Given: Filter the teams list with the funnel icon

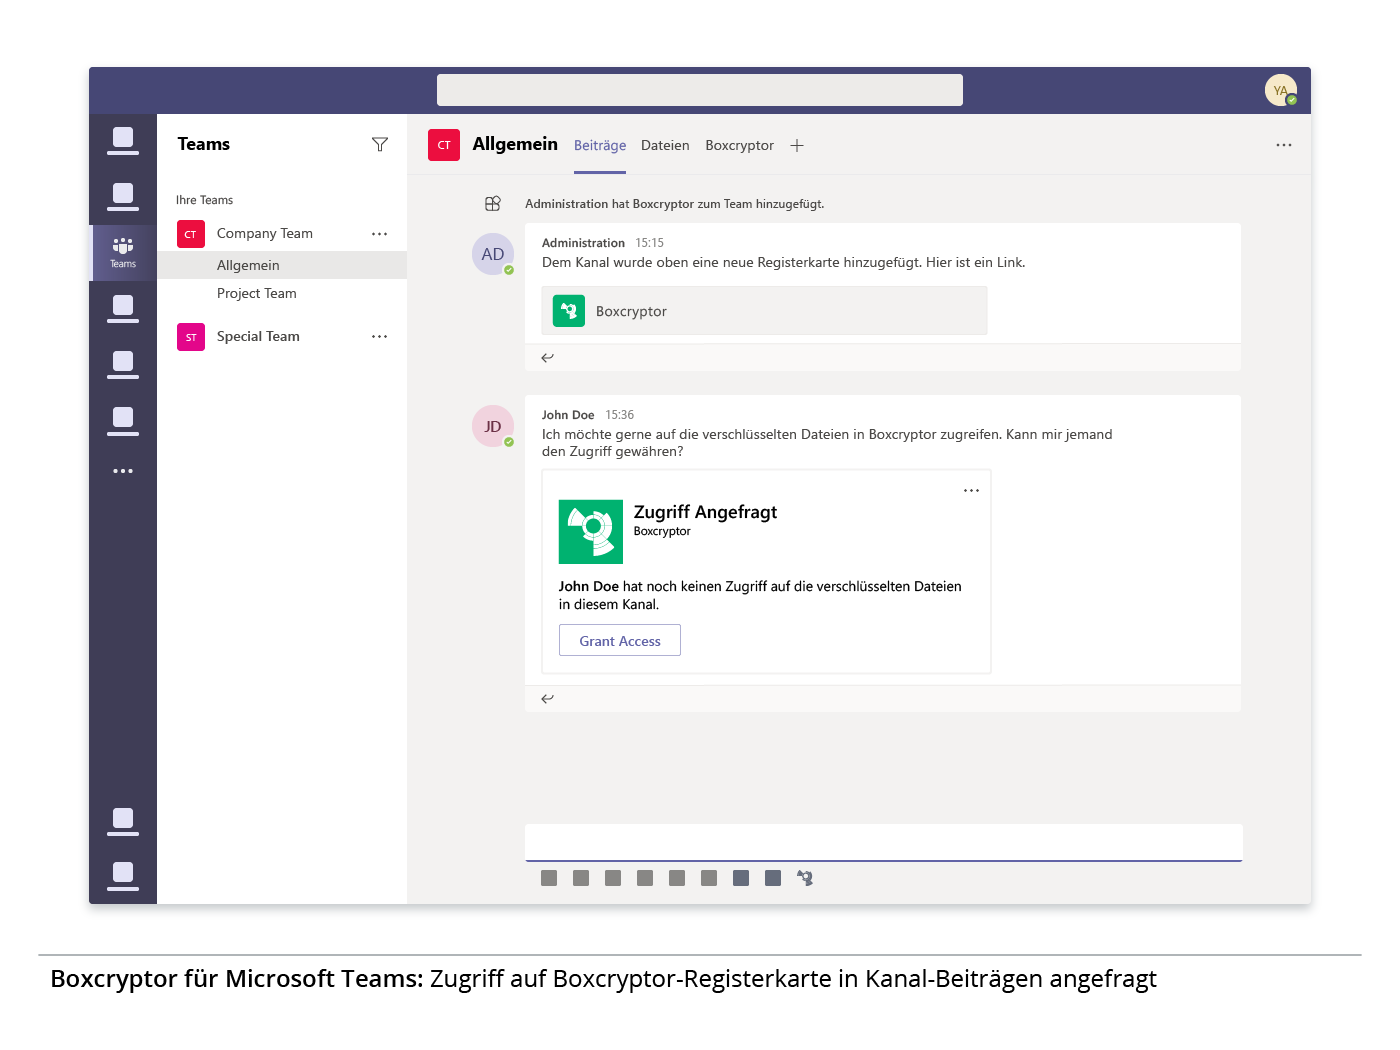Looking at the screenshot, I should [x=380, y=145].
